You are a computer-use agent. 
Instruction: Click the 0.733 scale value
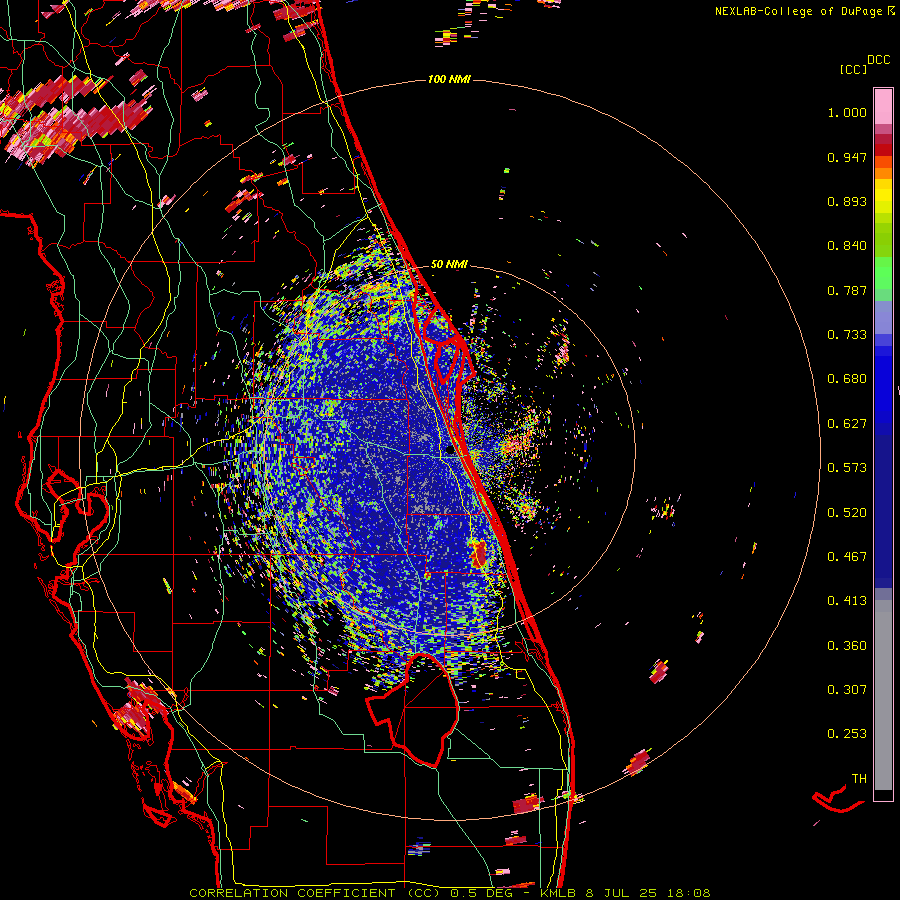[x=847, y=335]
